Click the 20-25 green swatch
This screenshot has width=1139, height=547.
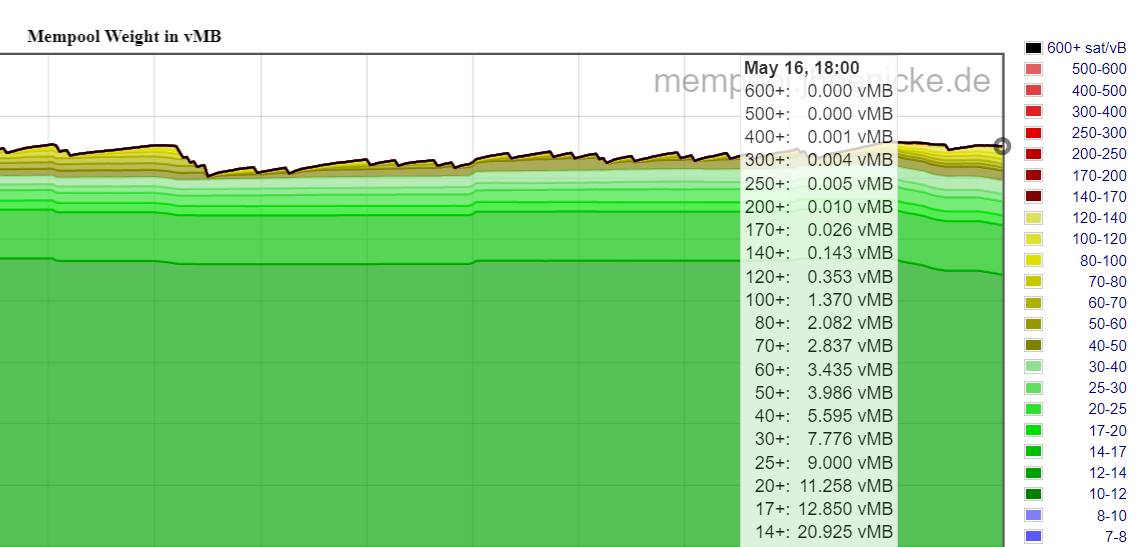(1033, 409)
